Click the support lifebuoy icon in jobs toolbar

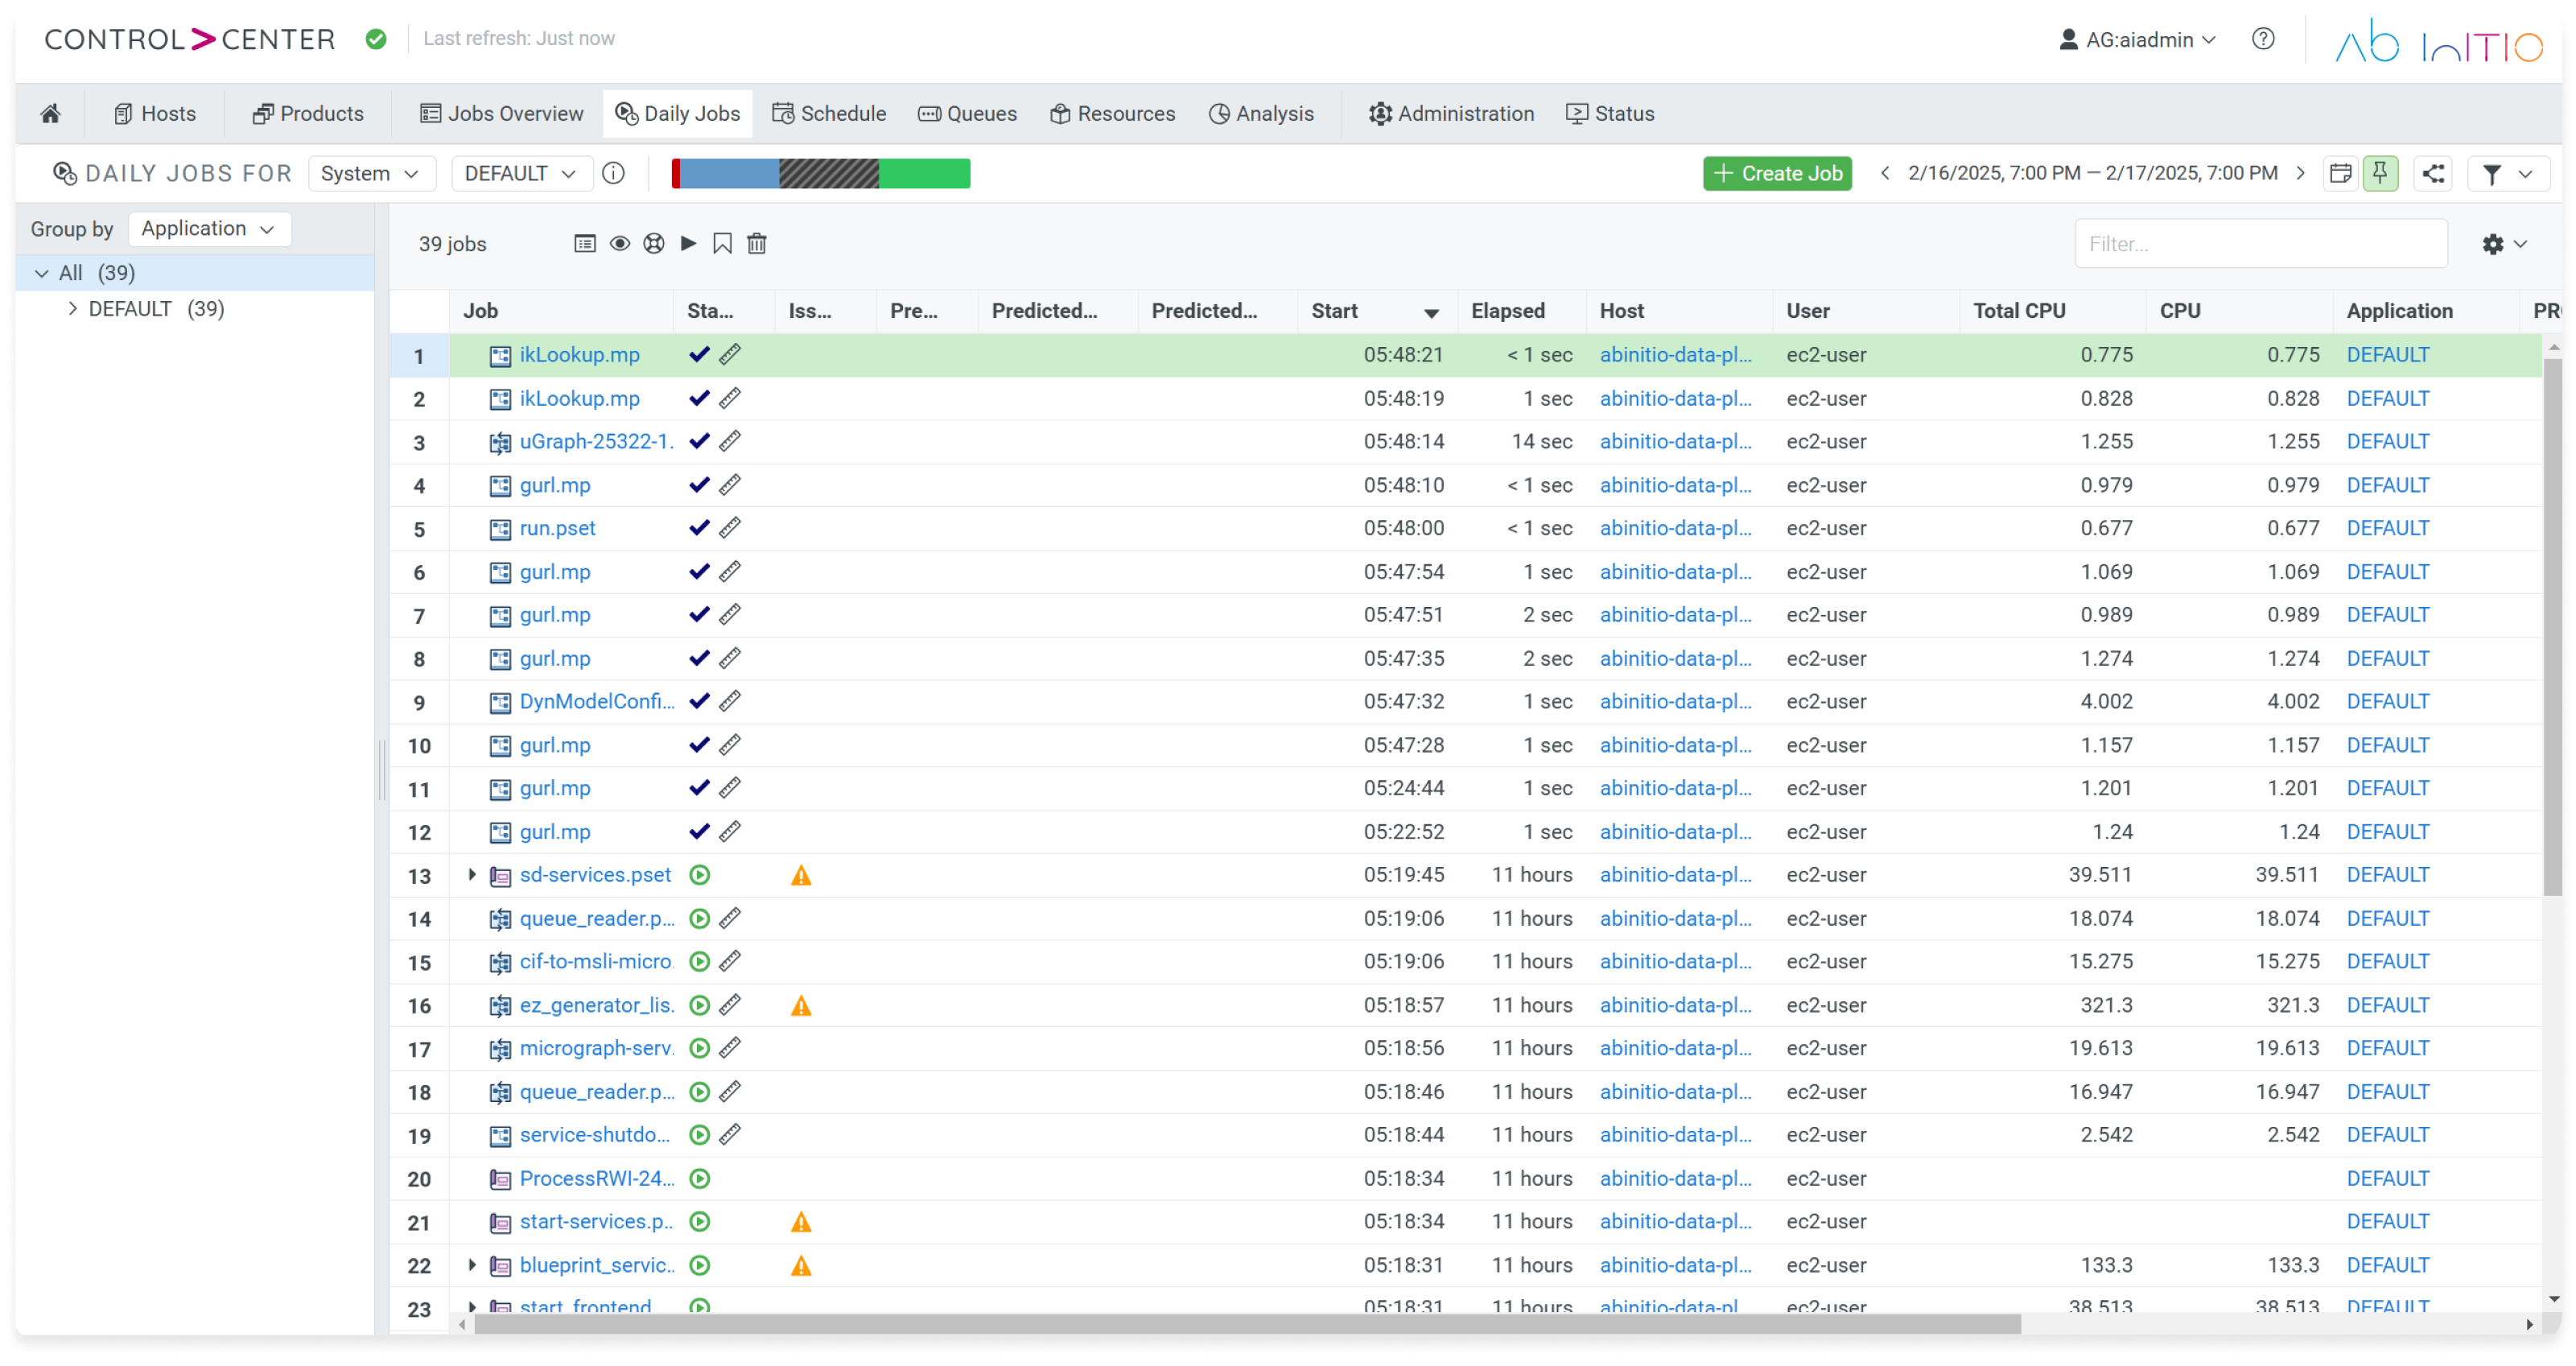pos(654,243)
